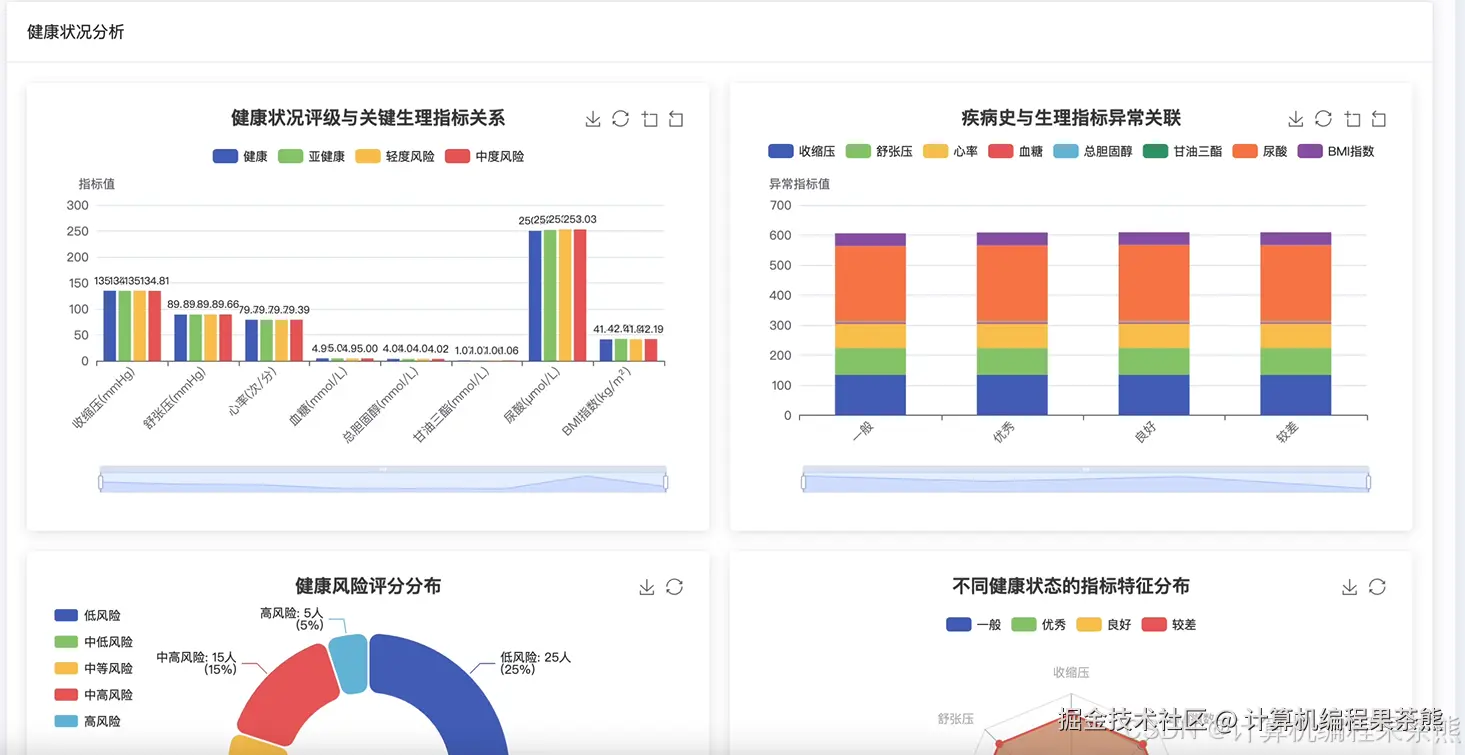
Task: Click right zoom handle under 疾病史 chart
Action: click(1369, 482)
